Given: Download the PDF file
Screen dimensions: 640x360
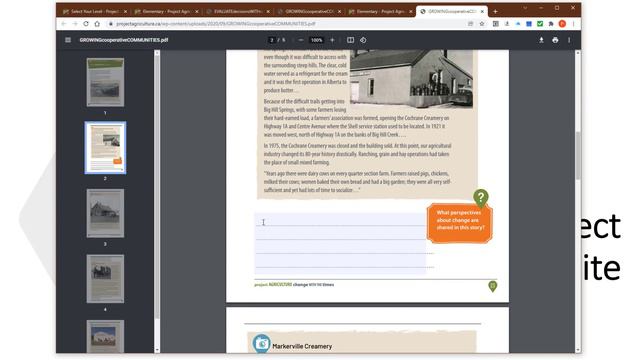Looking at the screenshot, I should 541,40.
